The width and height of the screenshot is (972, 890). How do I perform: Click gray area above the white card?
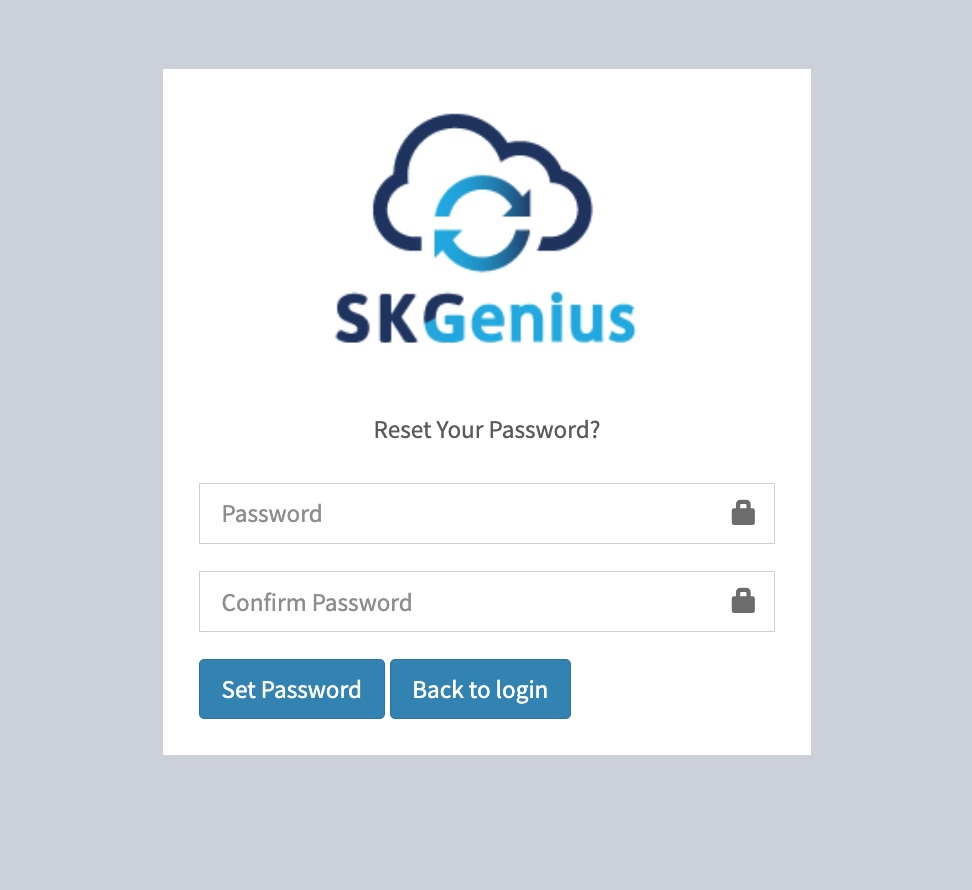coord(487,34)
